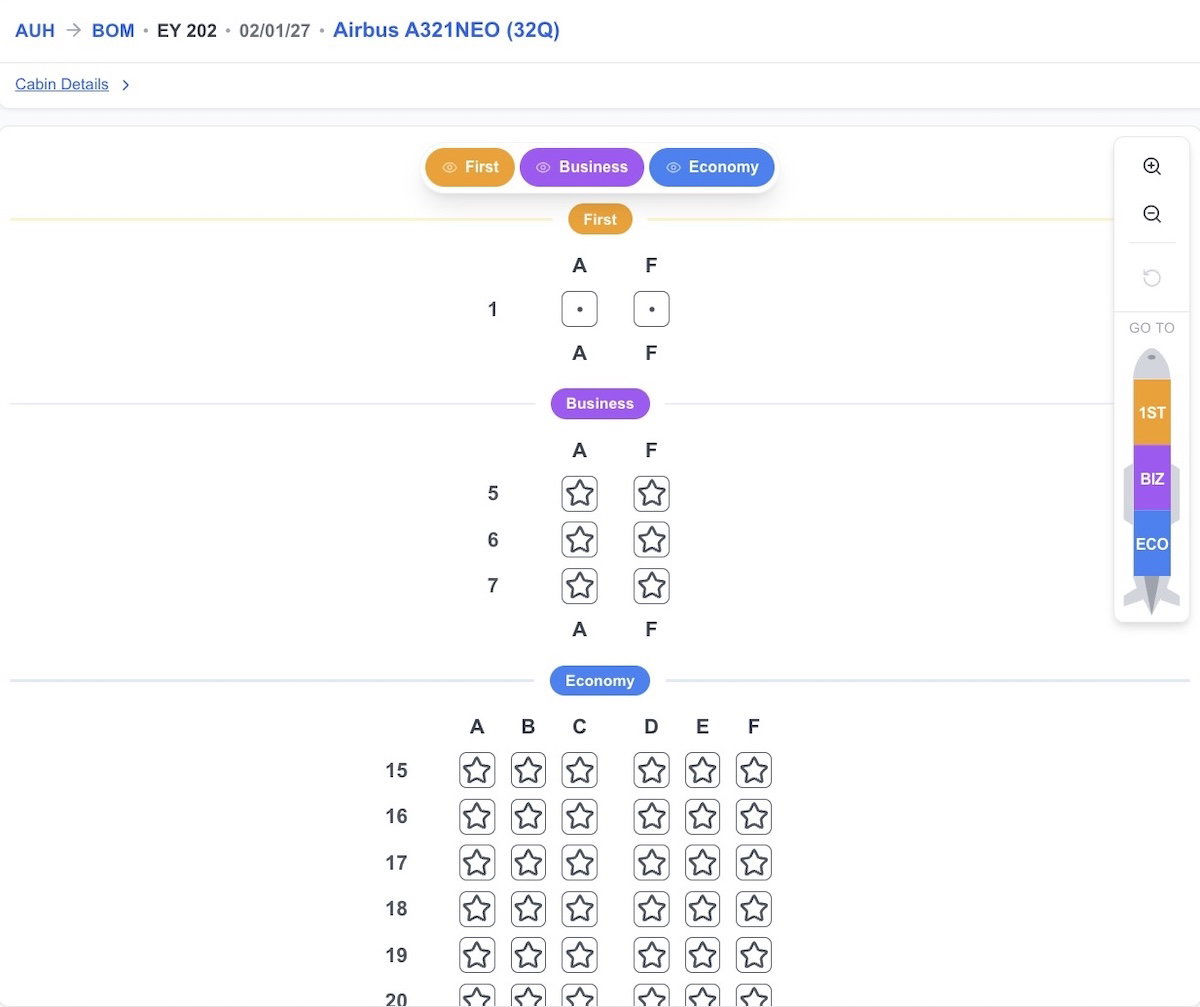Screen dimensions: 1200x1007
Task: Pick Business seat 5A star icon
Action: click(x=579, y=493)
